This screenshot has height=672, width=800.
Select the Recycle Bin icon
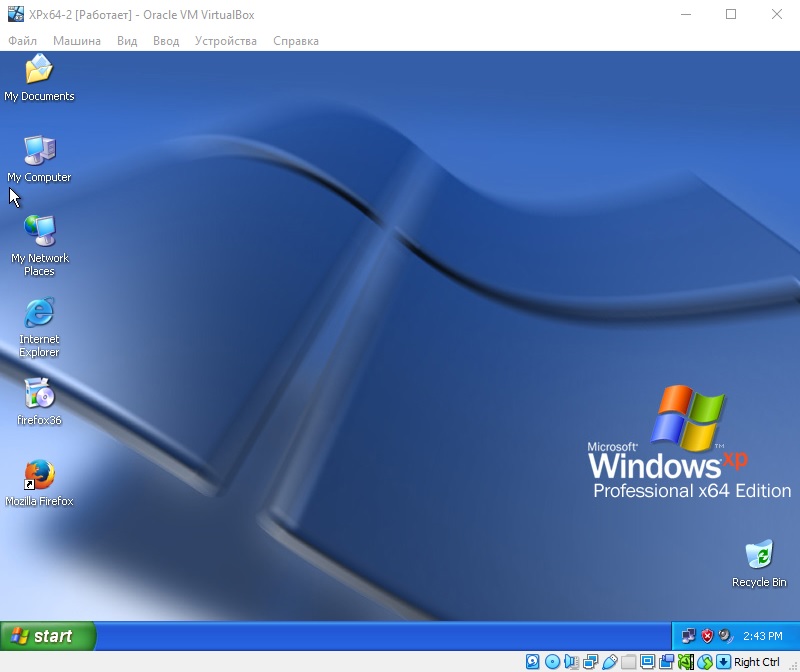[759, 563]
